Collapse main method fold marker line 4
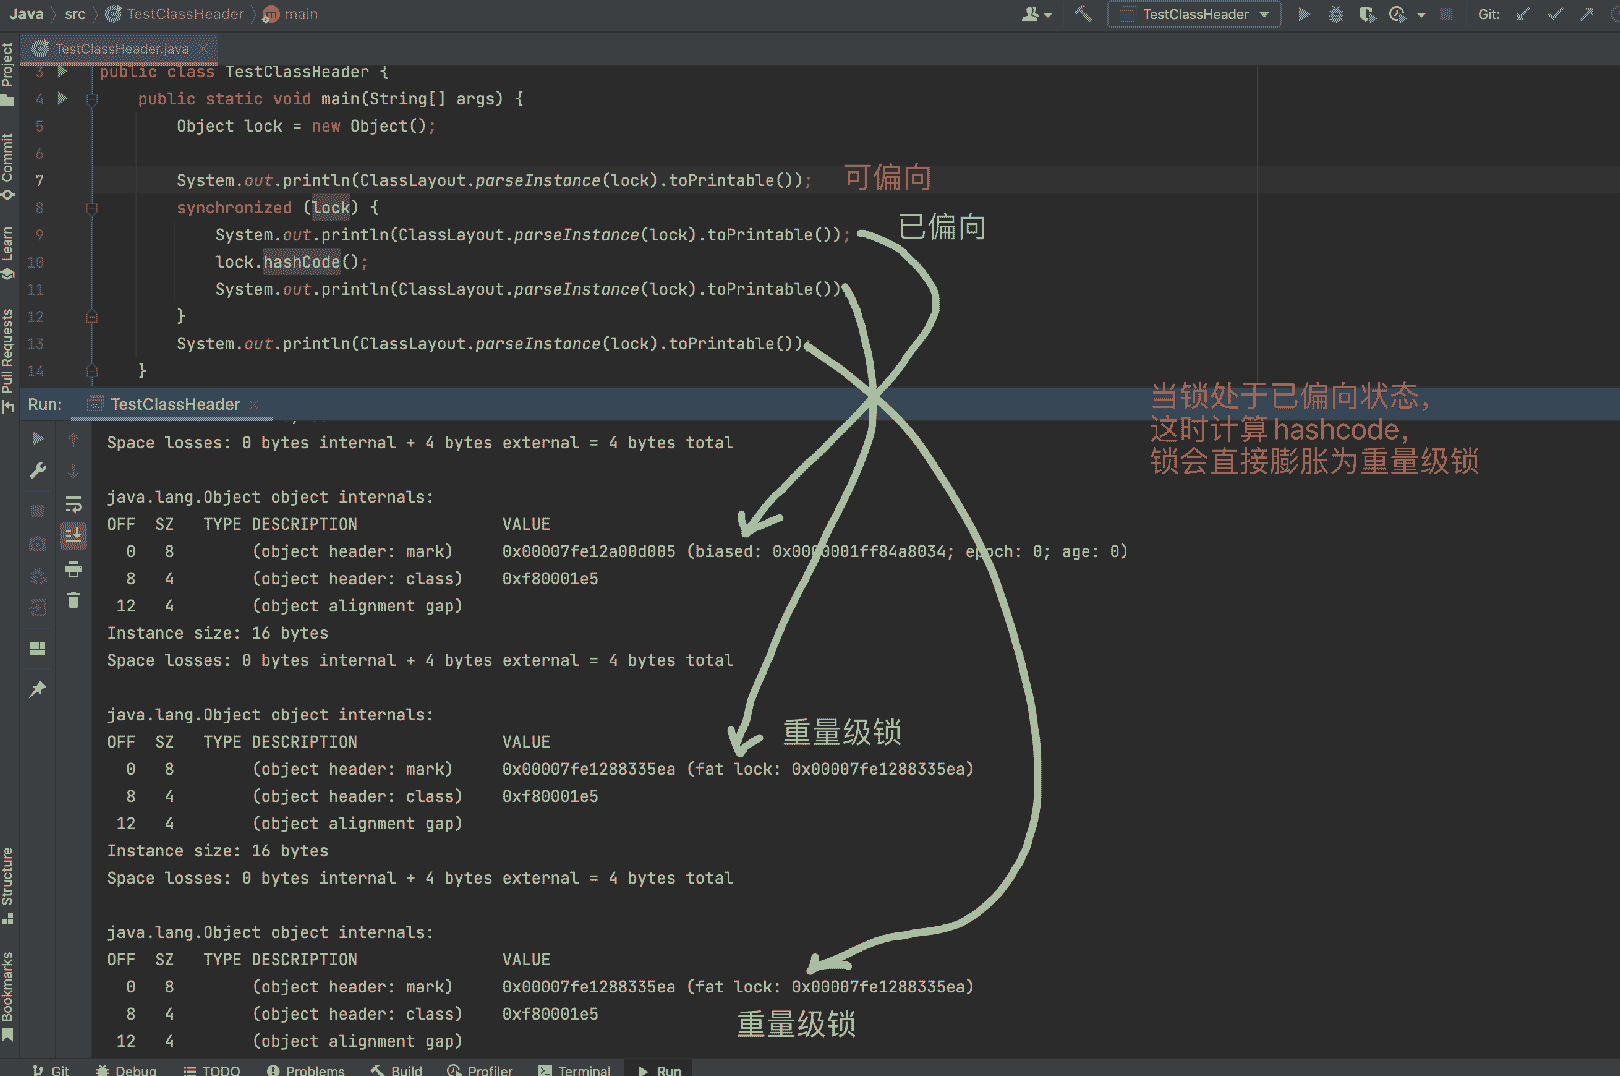Image resolution: width=1620 pixels, height=1076 pixels. point(92,99)
